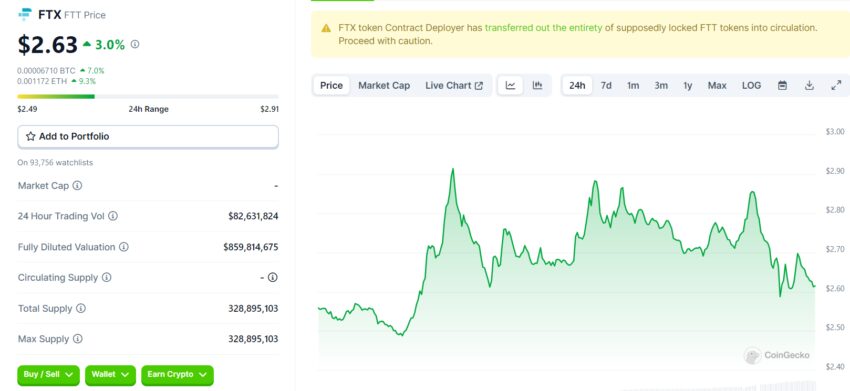This screenshot has height=391, width=850.
Task: Open the Wallet dropdown
Action: (111, 375)
